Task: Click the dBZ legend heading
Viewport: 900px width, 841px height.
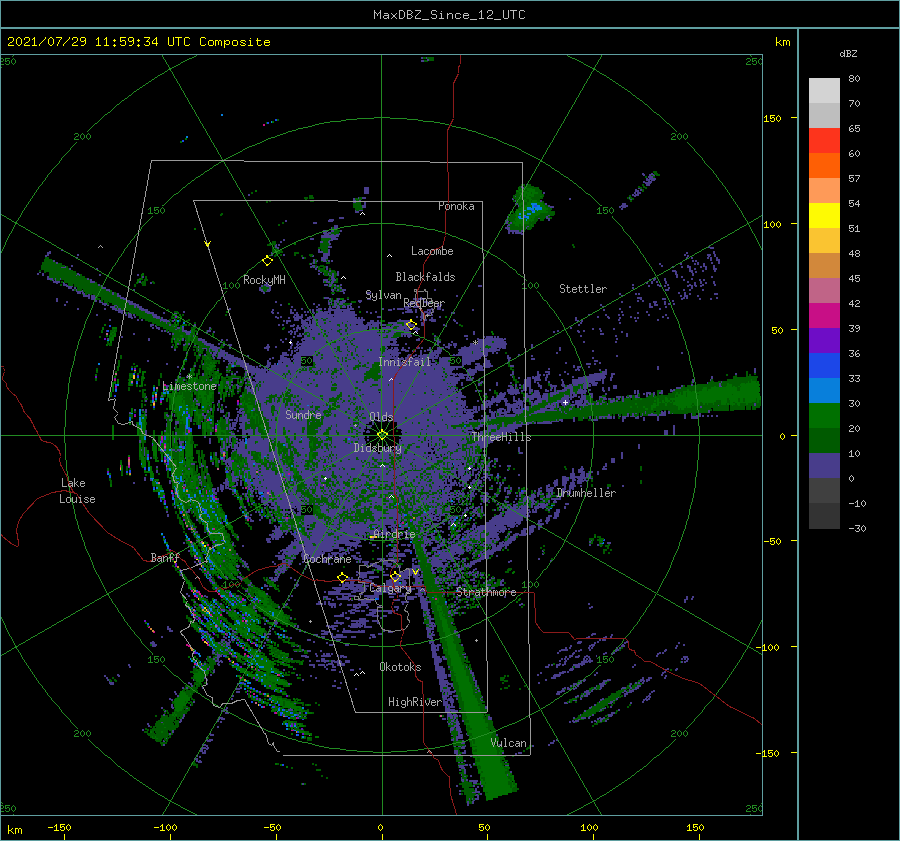Action: coord(848,53)
